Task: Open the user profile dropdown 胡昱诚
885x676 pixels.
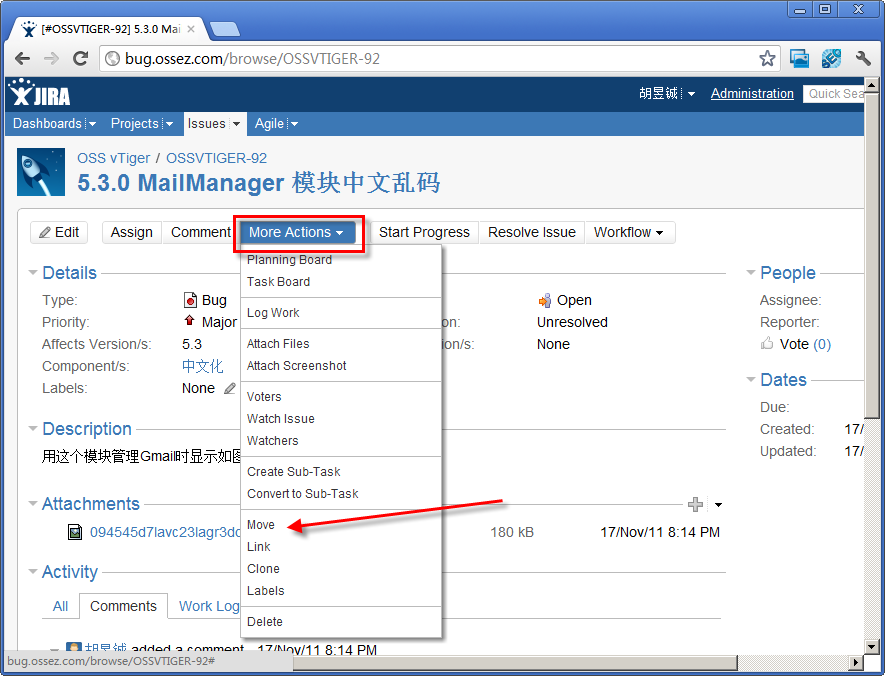Action: tap(667, 94)
